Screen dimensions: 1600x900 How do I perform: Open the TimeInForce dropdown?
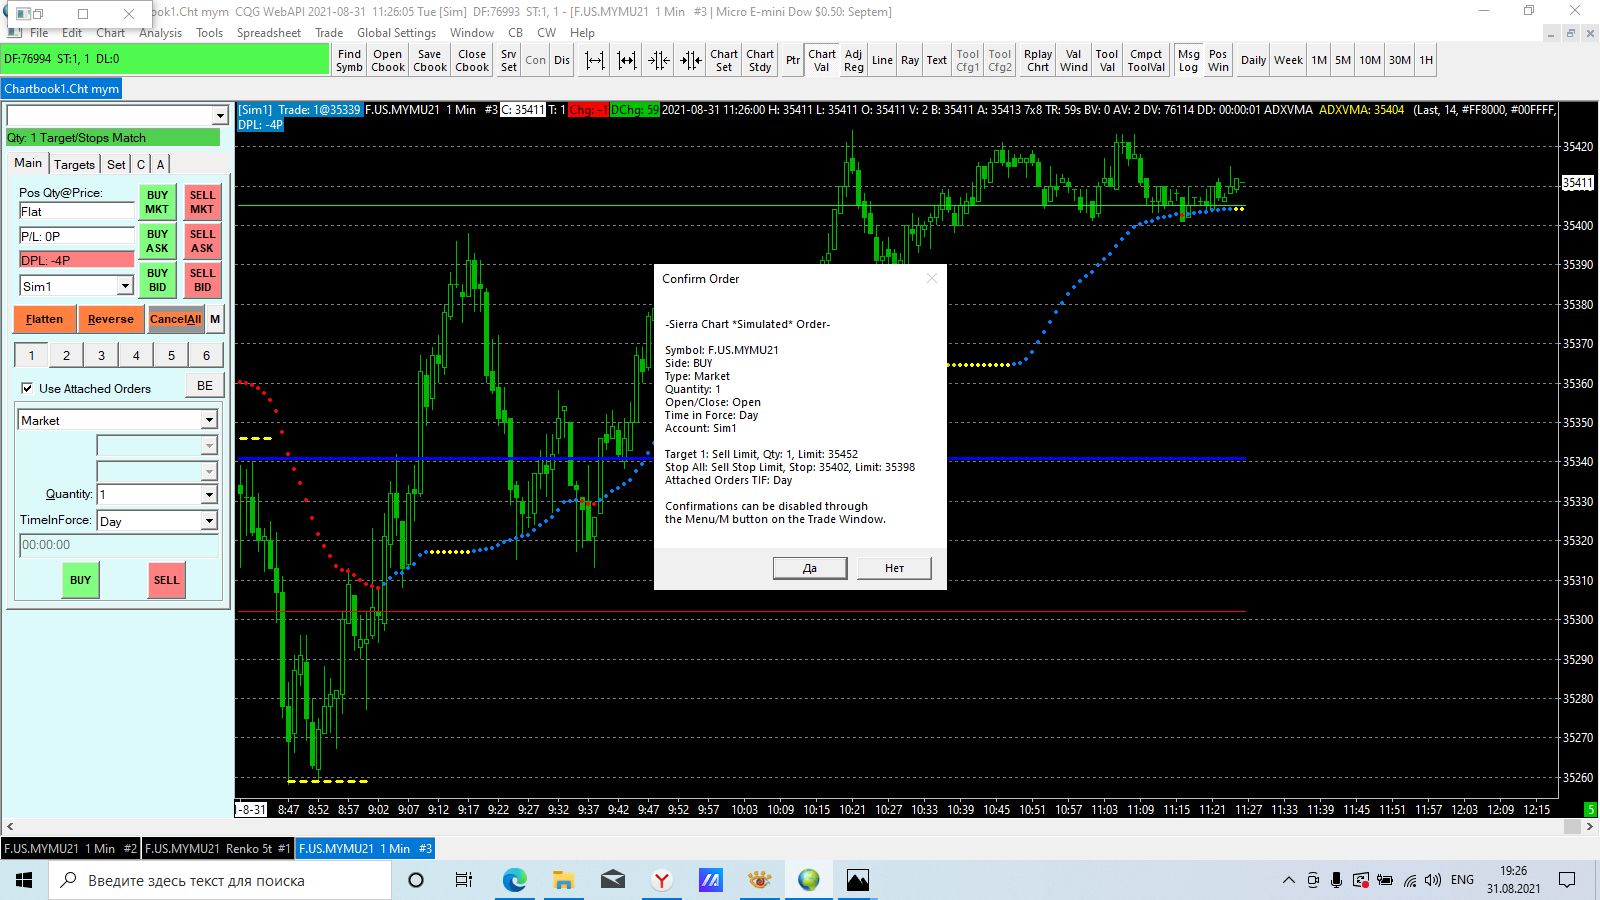[209, 521]
